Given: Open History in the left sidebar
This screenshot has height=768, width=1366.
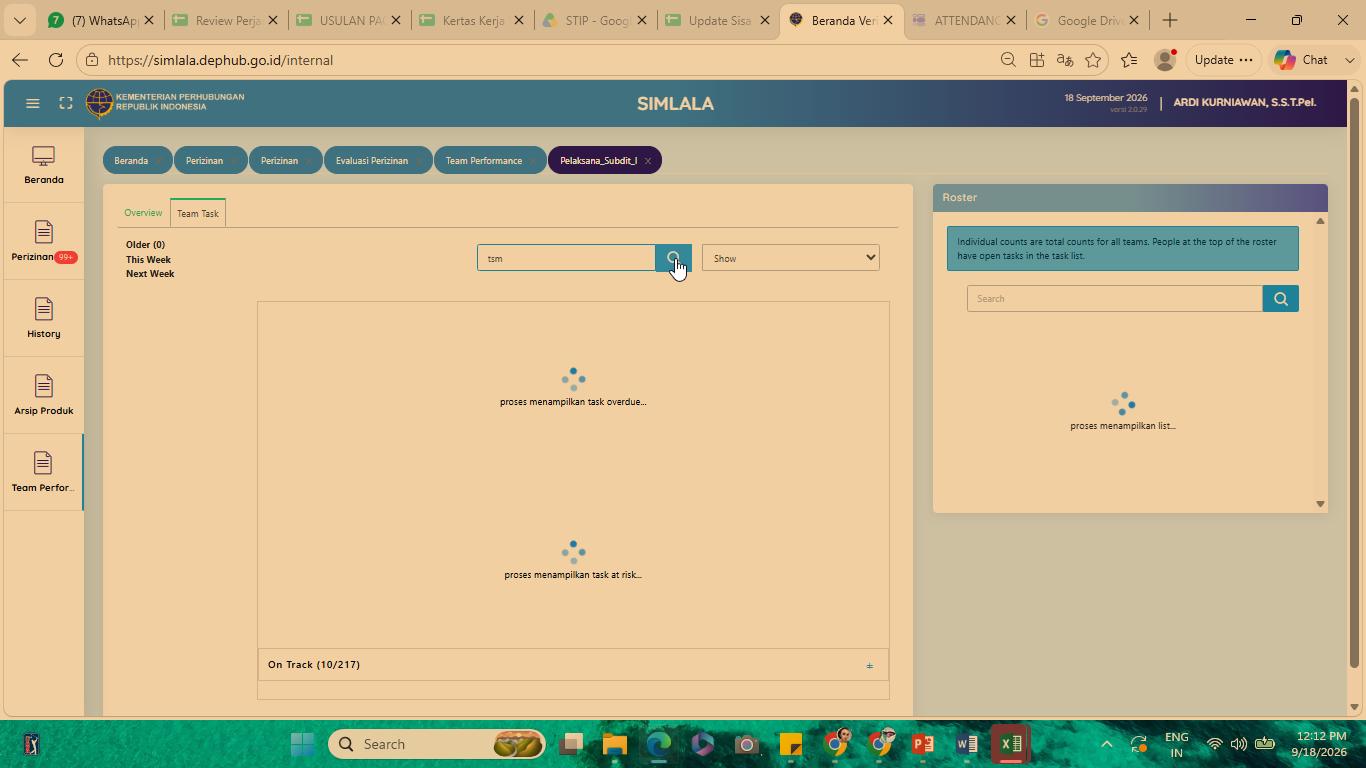Looking at the screenshot, I should 44,319.
